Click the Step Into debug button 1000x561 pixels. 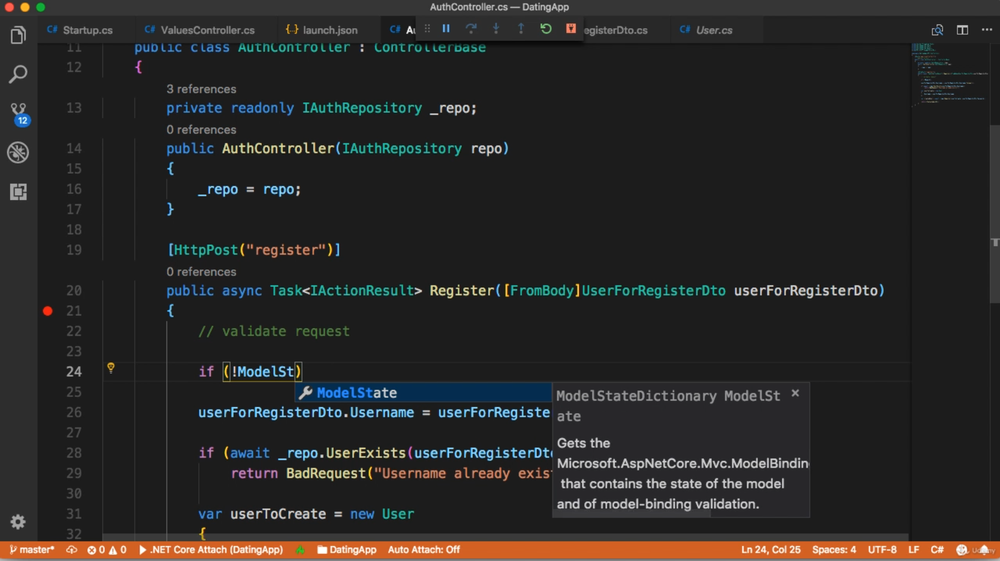[x=496, y=29]
